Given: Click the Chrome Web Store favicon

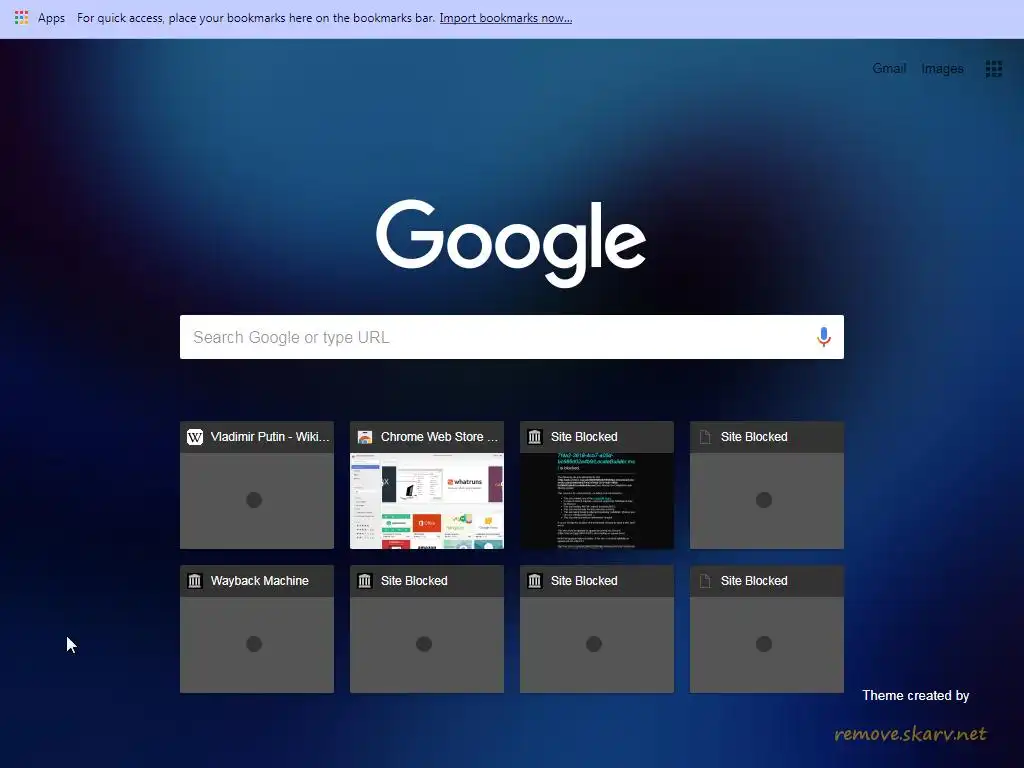Looking at the screenshot, I should [x=364, y=437].
